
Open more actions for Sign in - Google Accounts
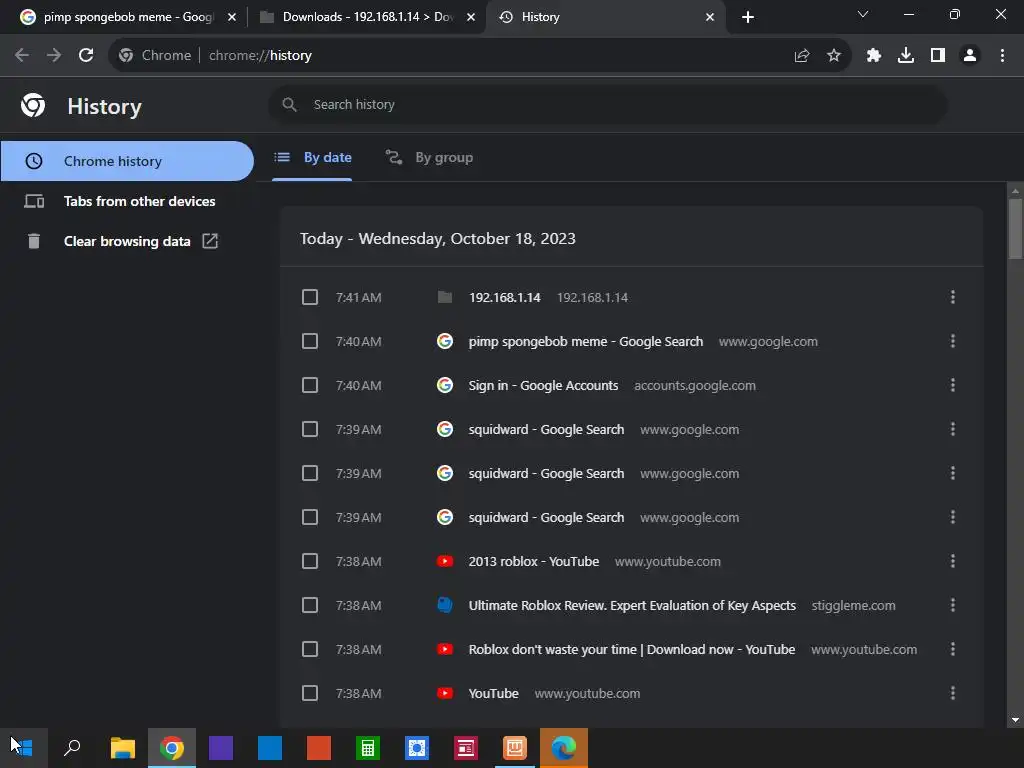pos(953,385)
